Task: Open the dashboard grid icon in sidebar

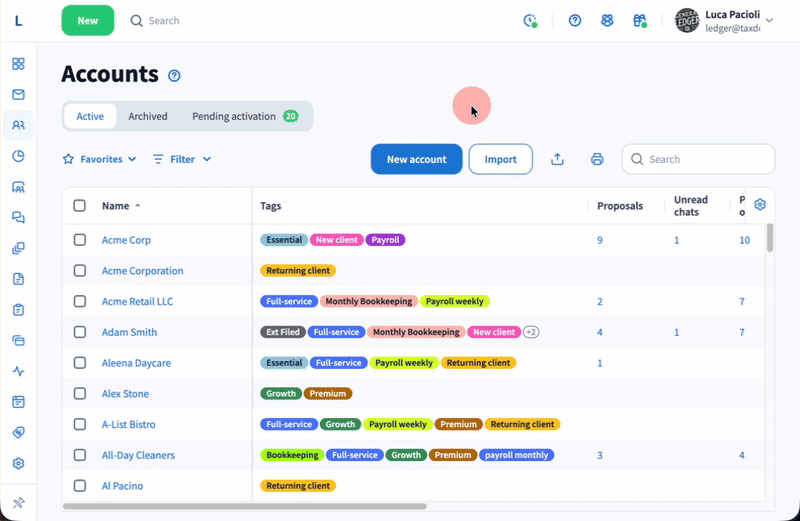Action: coord(18,64)
